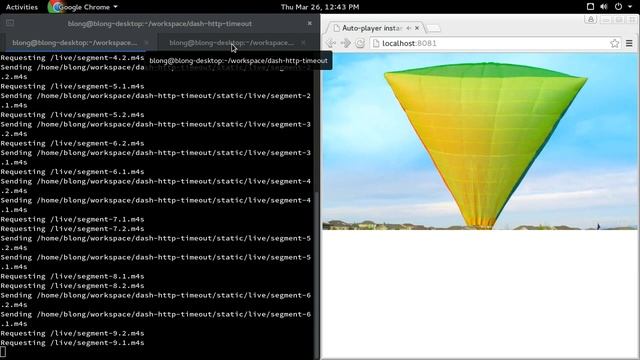Close the first terminal tab
The height and width of the screenshot is (360, 640).
pos(147,42)
